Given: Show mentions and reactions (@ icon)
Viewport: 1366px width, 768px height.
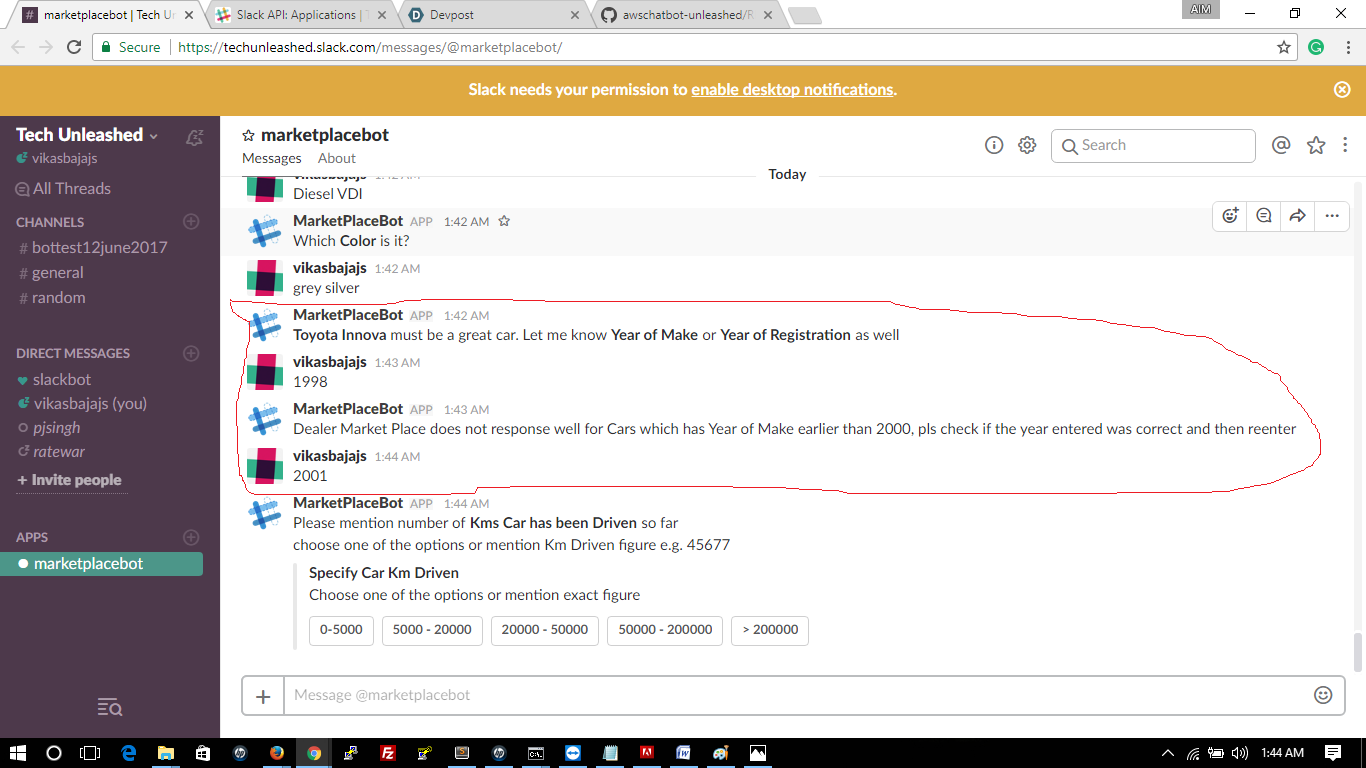Looking at the screenshot, I should 1281,145.
